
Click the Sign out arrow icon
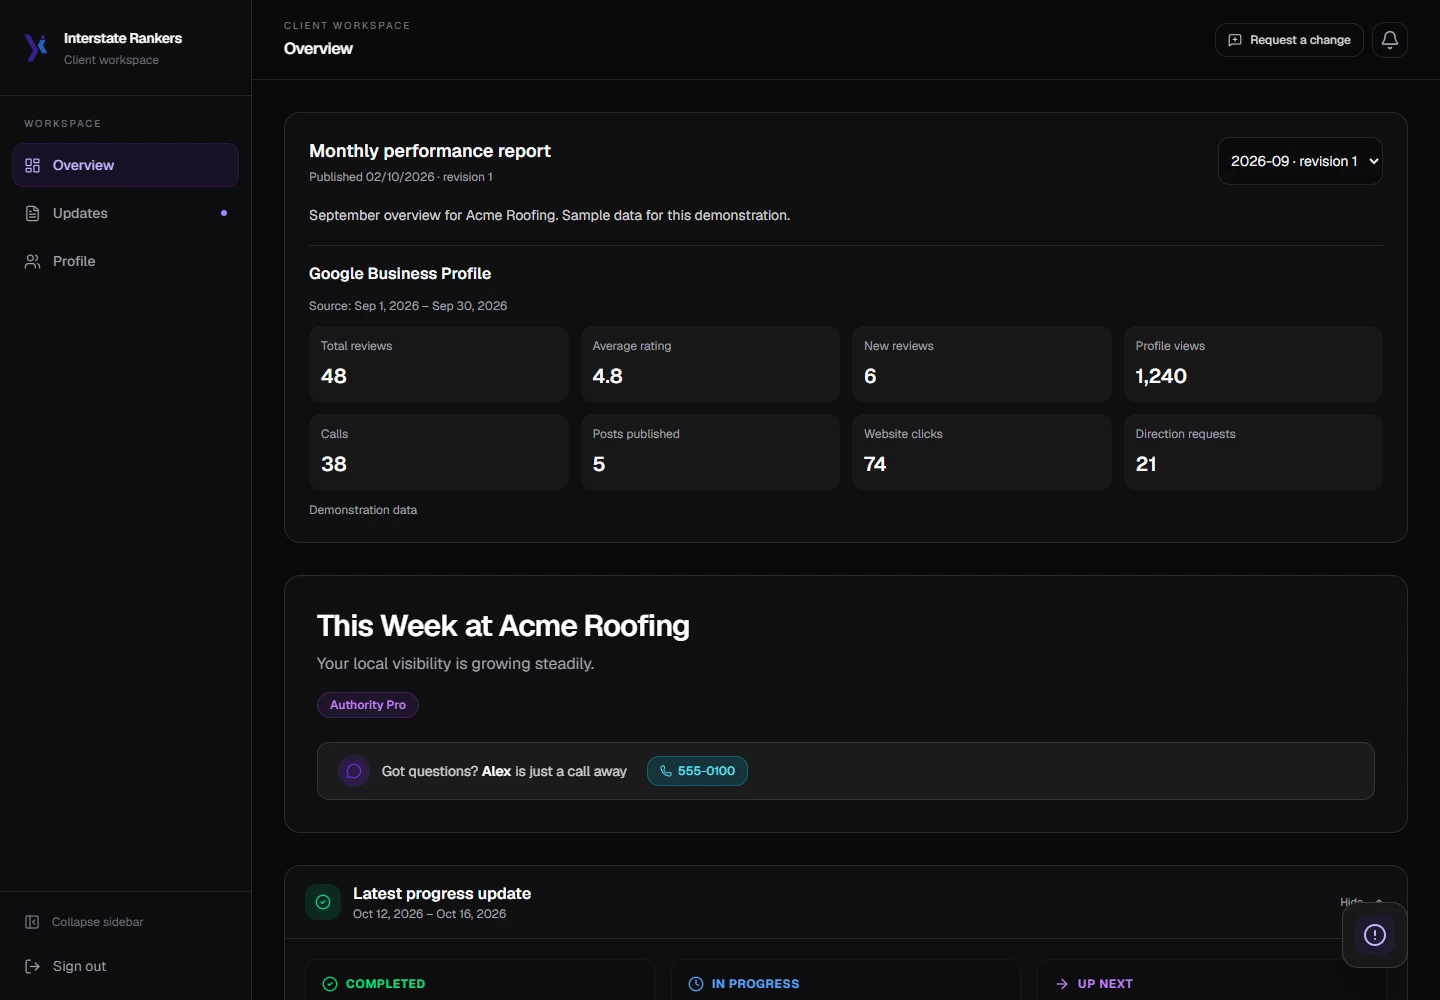[x=33, y=966]
